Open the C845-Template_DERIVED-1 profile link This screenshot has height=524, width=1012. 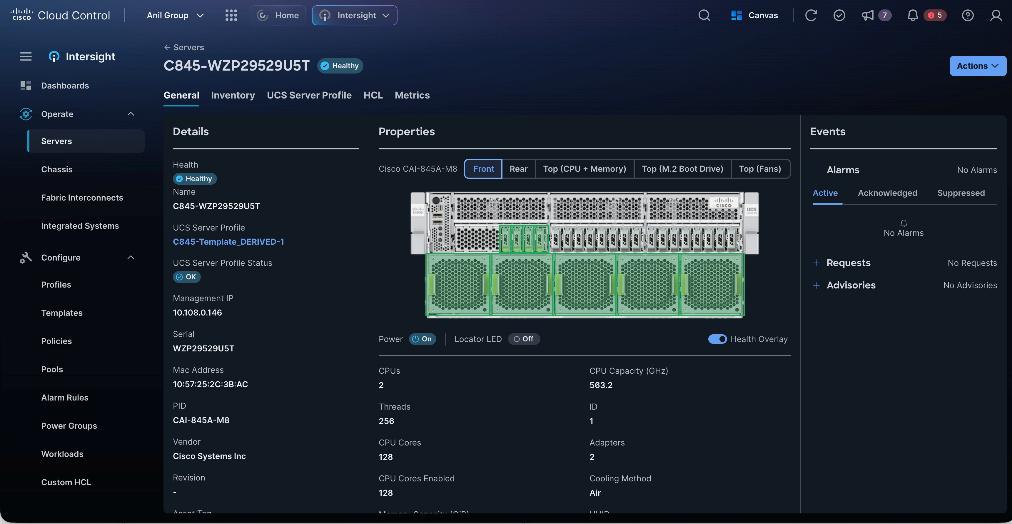[x=228, y=242]
